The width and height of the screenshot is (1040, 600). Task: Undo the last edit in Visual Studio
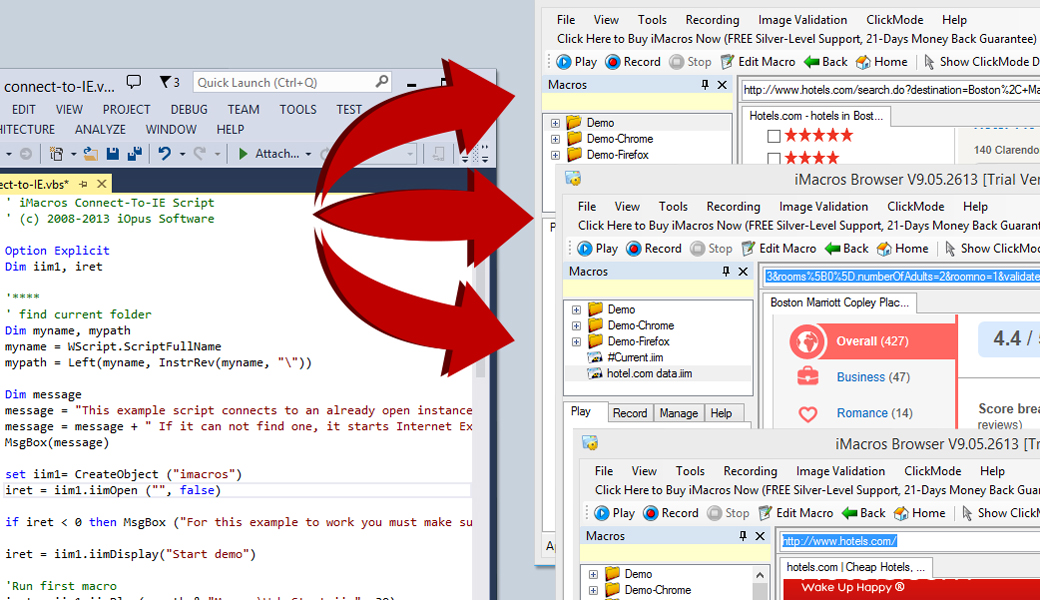coord(164,154)
